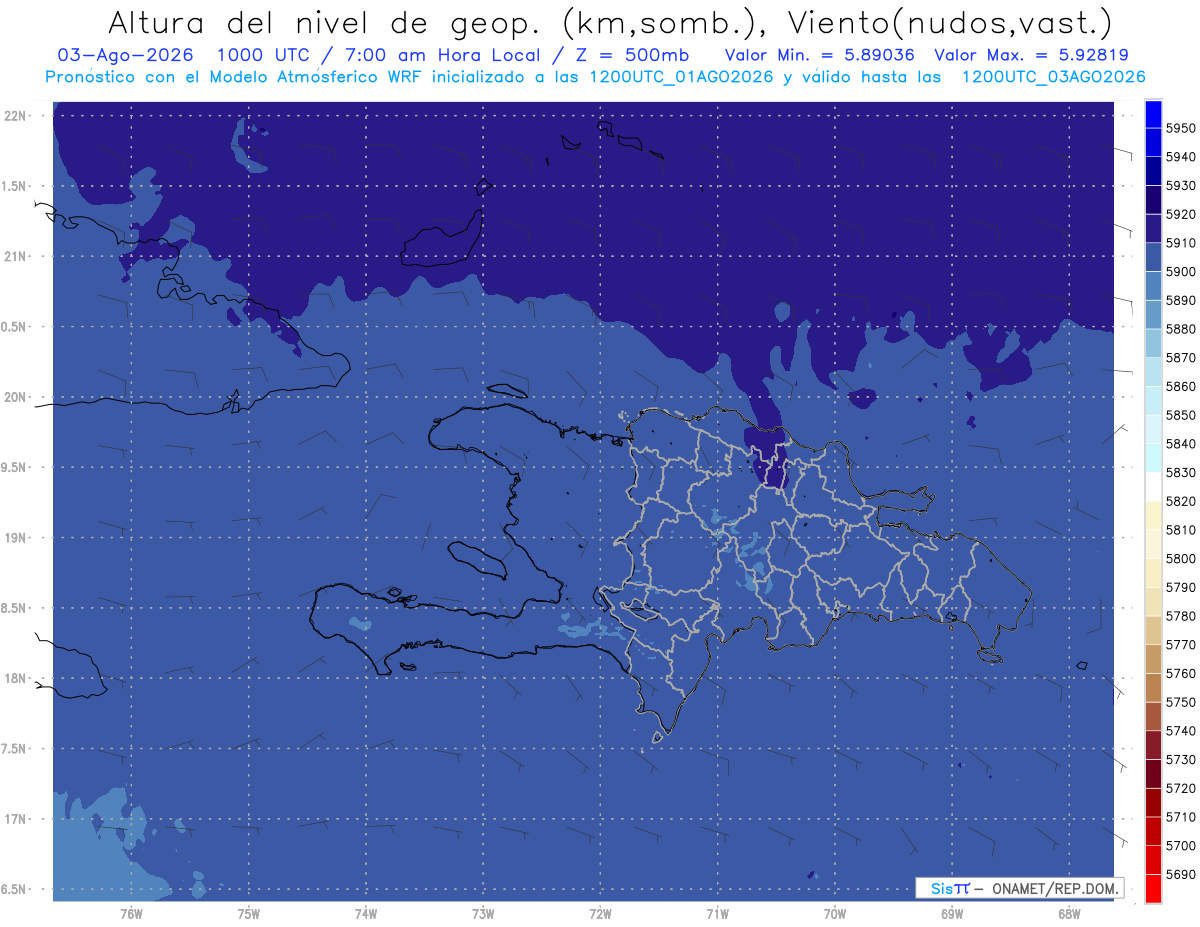The width and height of the screenshot is (1200, 927).
Task: Click the 'Z = 500mb' level text
Action: click(631, 55)
